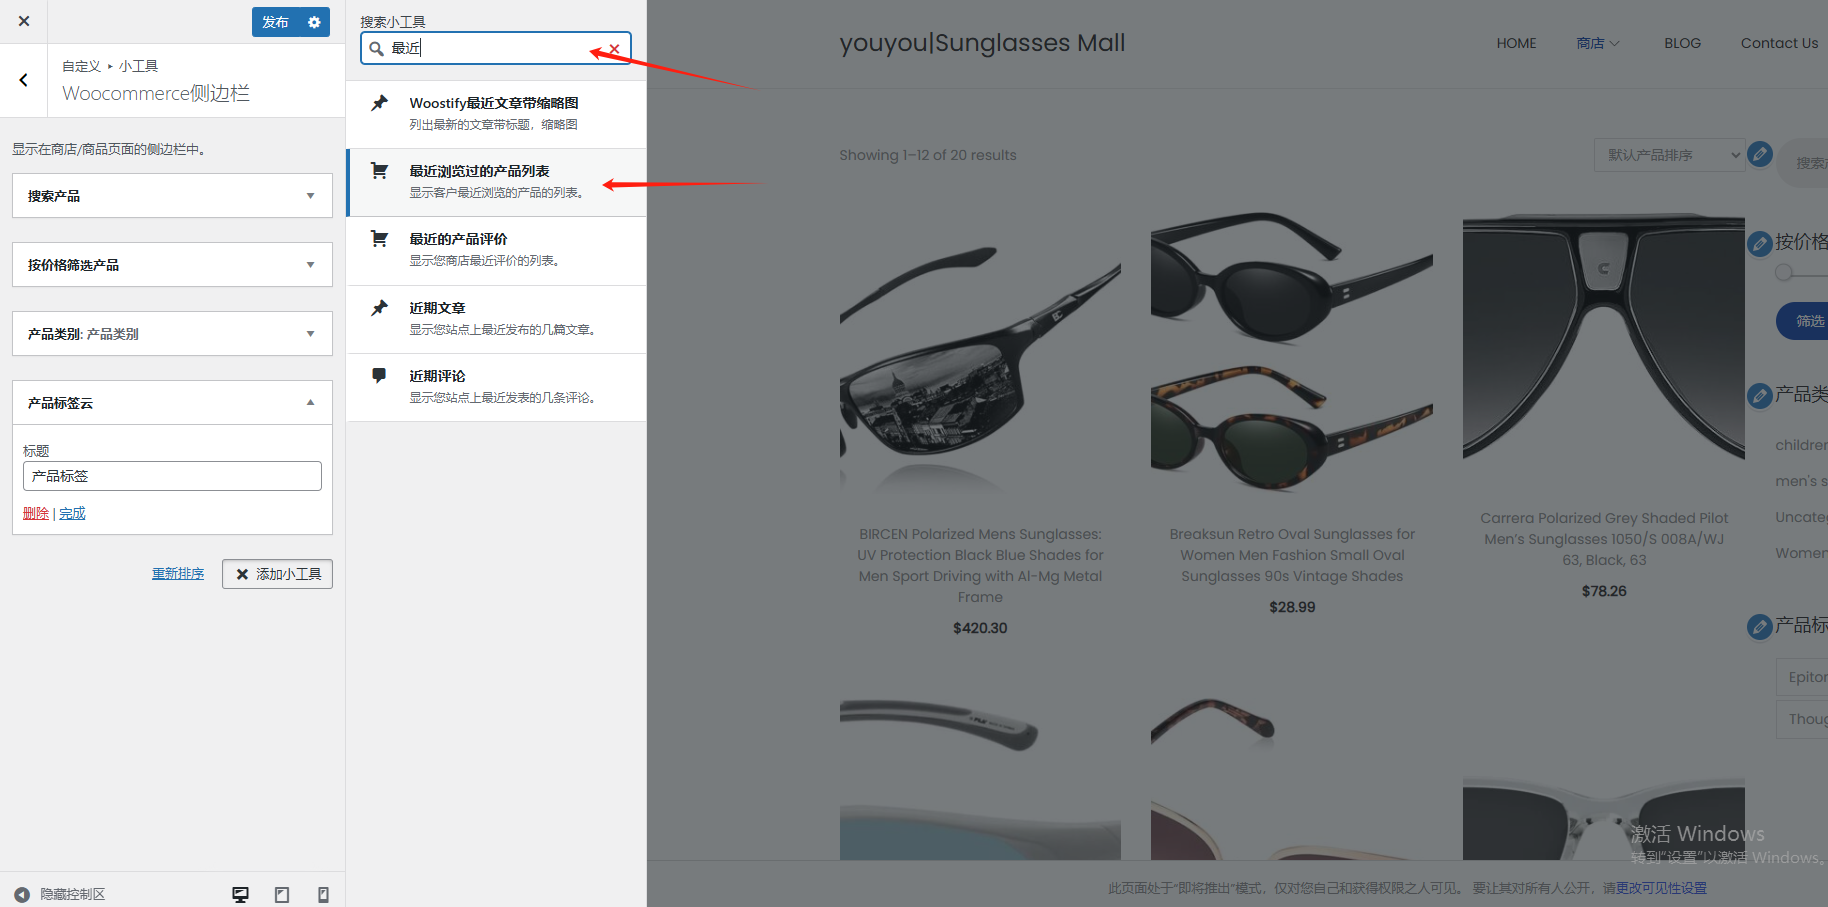Click the $78.26 price
Viewport: 1828px width, 907px height.
[1604, 591]
